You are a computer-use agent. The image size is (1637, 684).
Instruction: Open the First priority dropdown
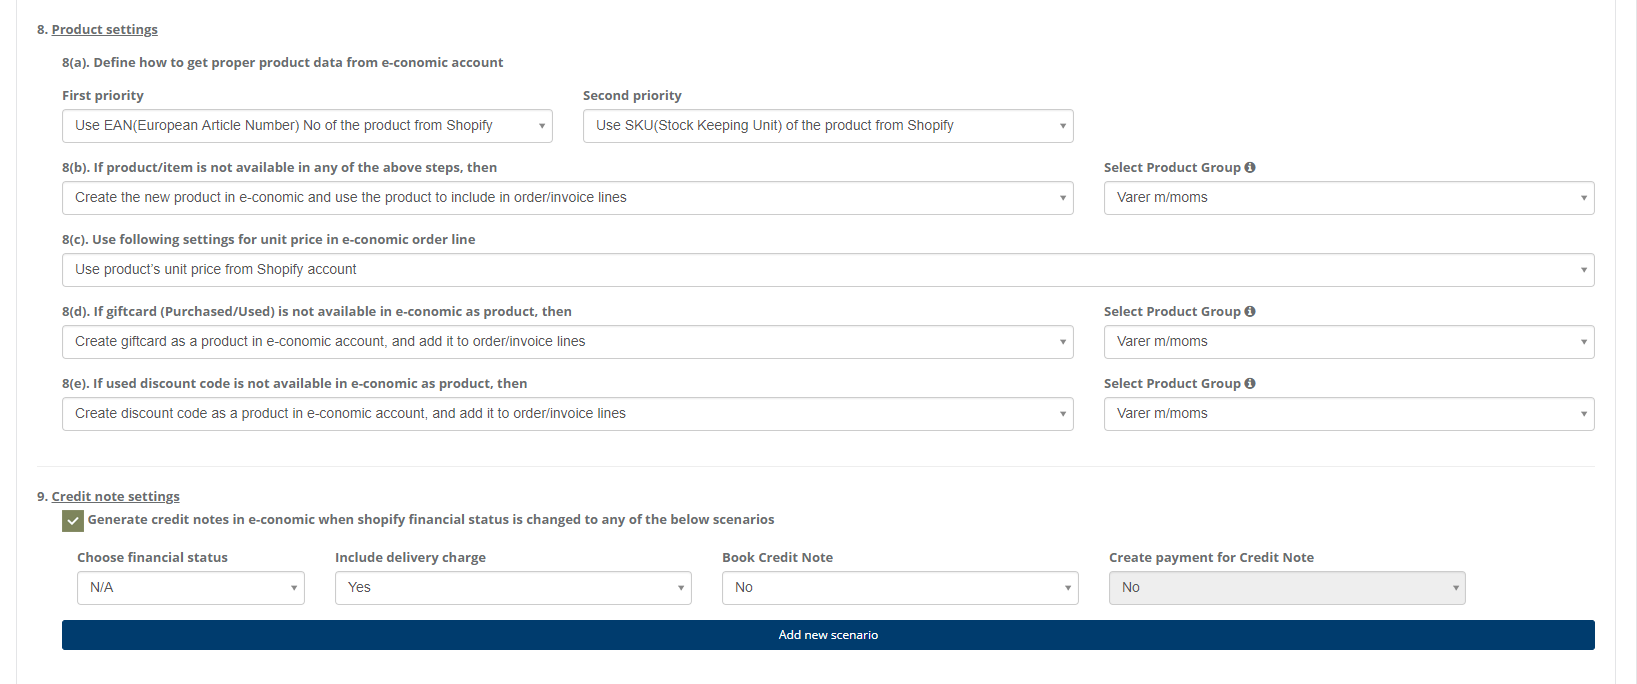click(x=307, y=126)
